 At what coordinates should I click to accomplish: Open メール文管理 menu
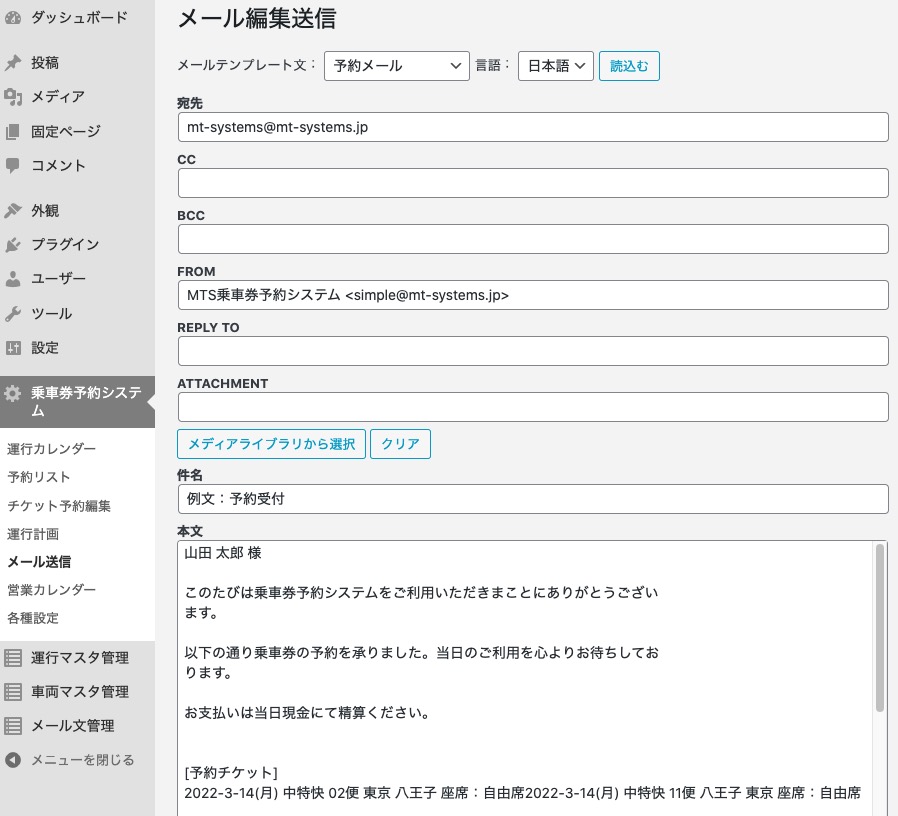(77, 726)
